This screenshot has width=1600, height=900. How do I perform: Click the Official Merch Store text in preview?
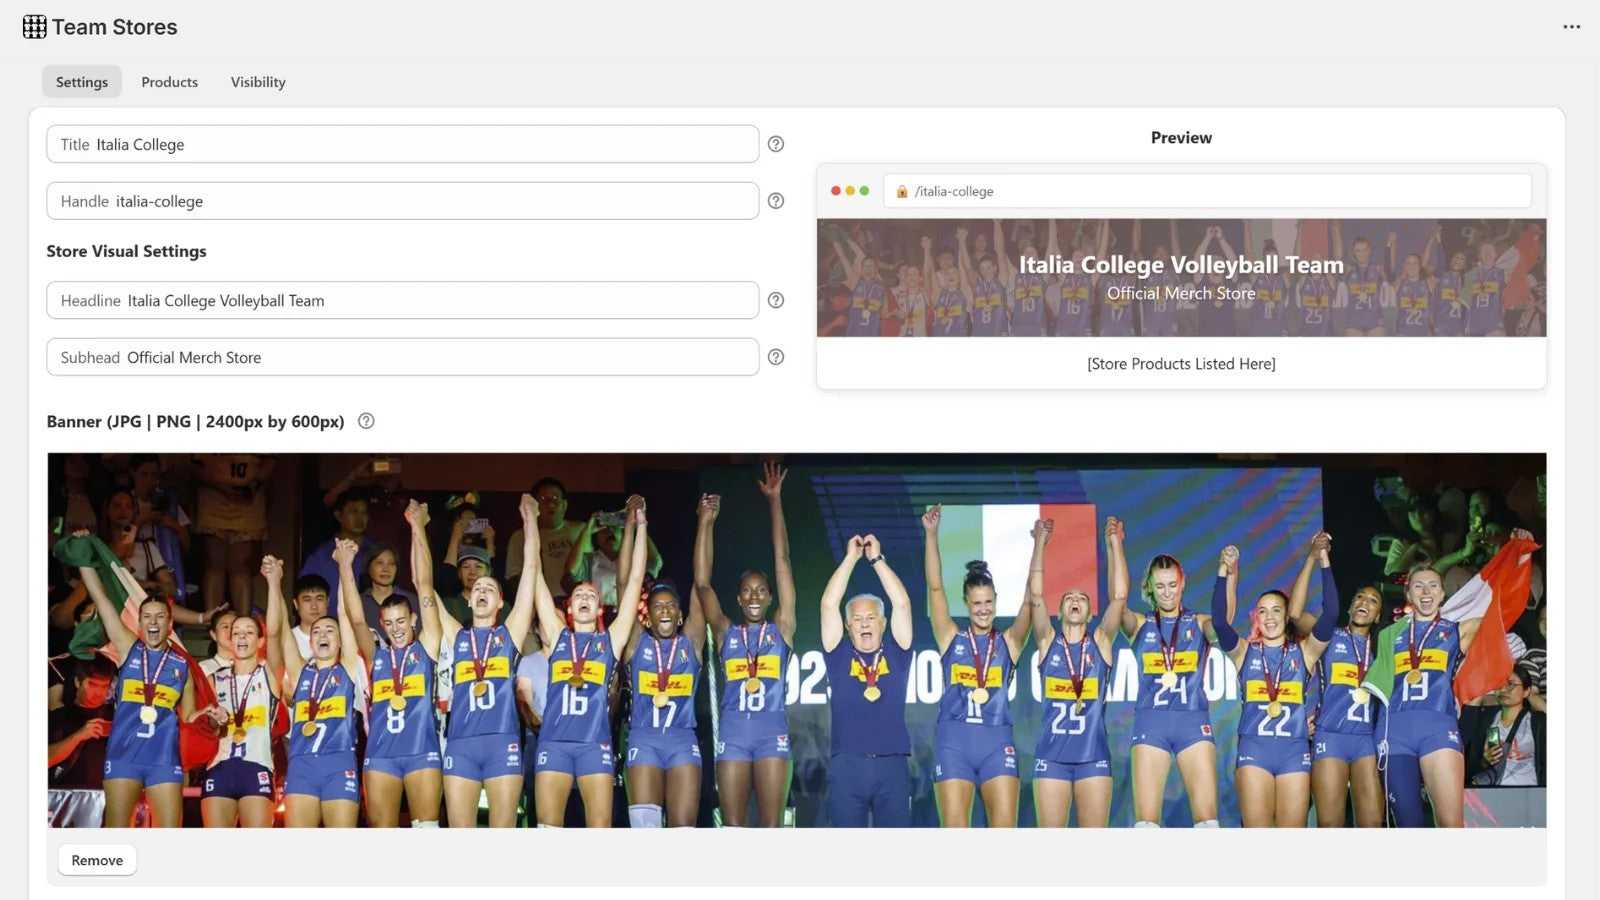click(1181, 293)
